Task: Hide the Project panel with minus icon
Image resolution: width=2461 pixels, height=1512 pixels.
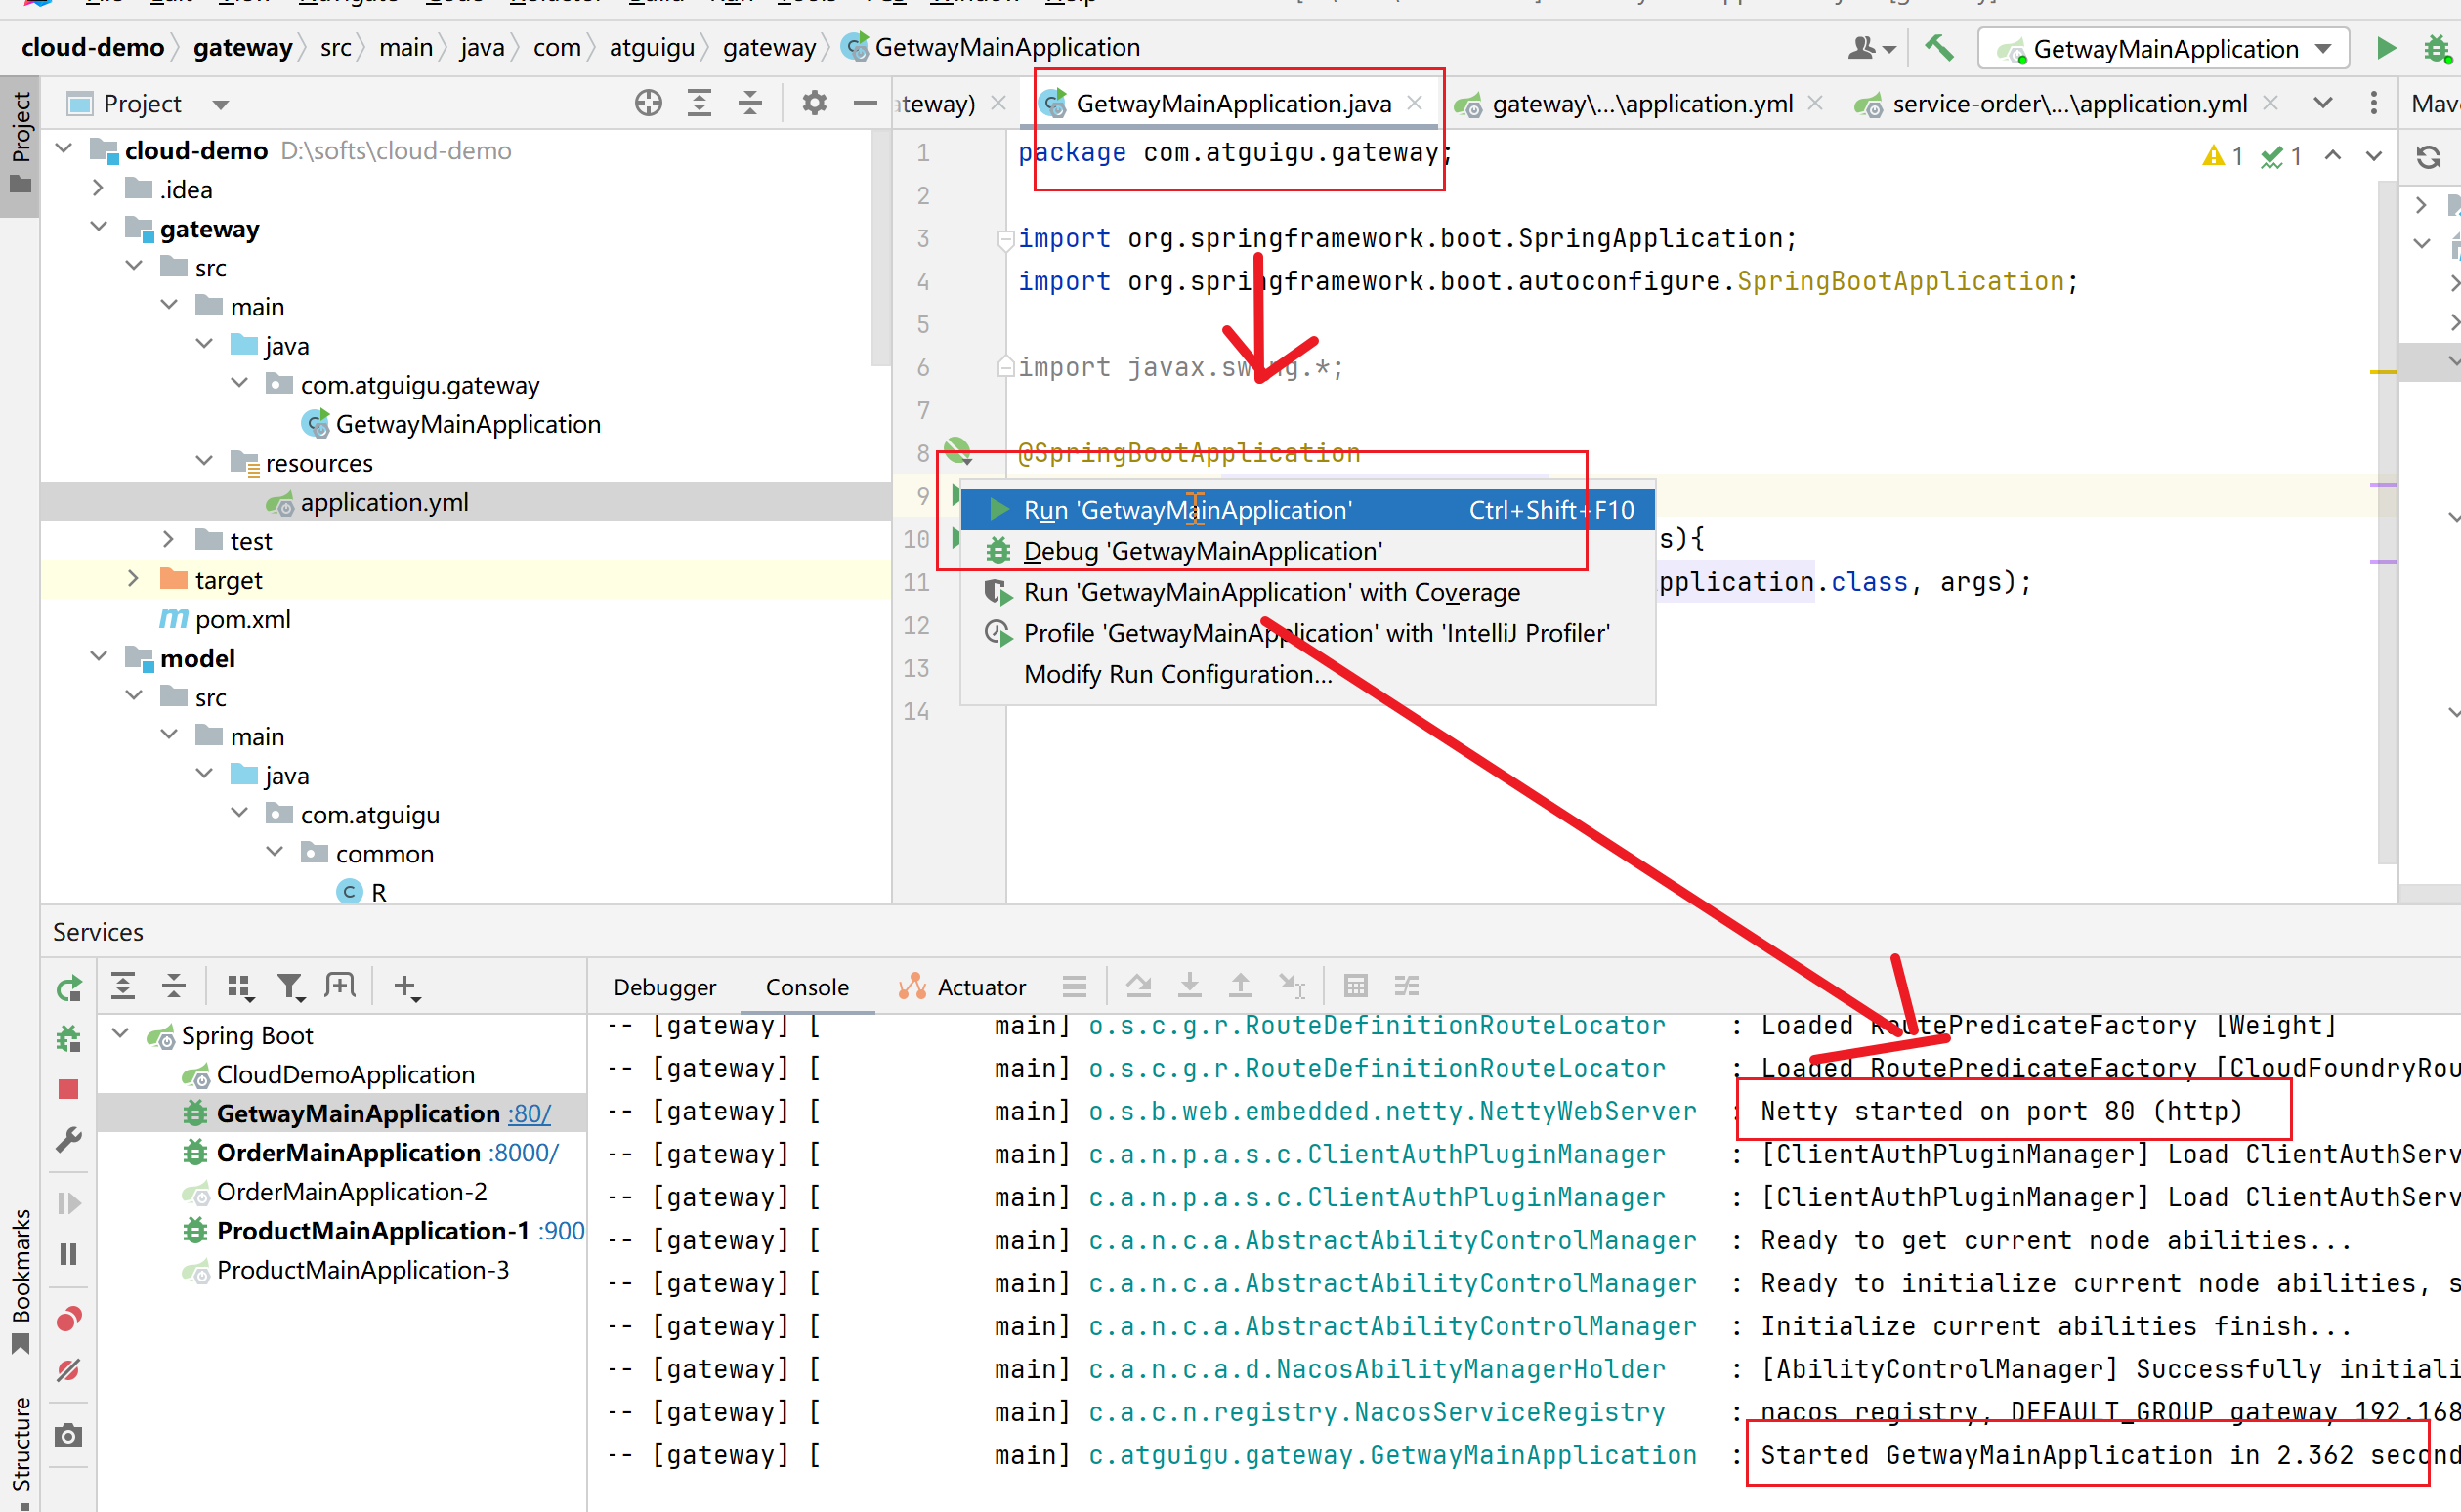Action: click(x=865, y=102)
